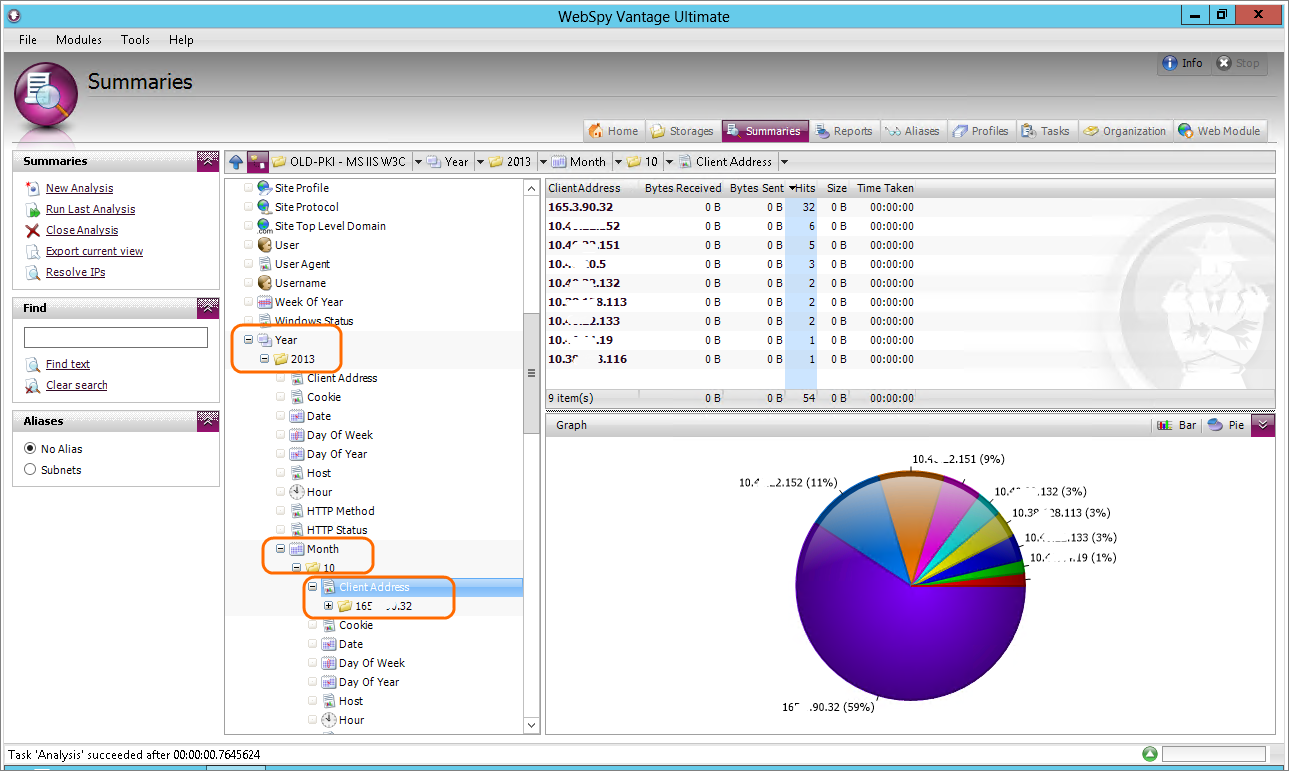The height and width of the screenshot is (771, 1289).
Task: Click the Export current view link
Action: pos(94,251)
